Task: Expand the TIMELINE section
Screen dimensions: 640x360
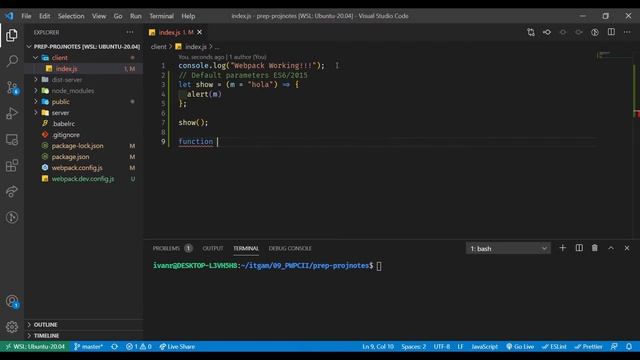Action: 83,336
